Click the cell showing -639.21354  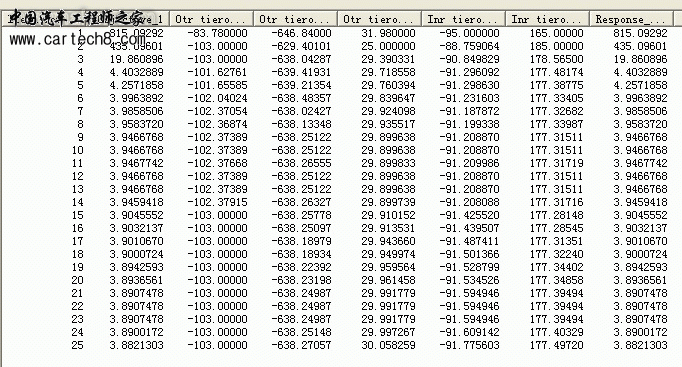[301, 85]
